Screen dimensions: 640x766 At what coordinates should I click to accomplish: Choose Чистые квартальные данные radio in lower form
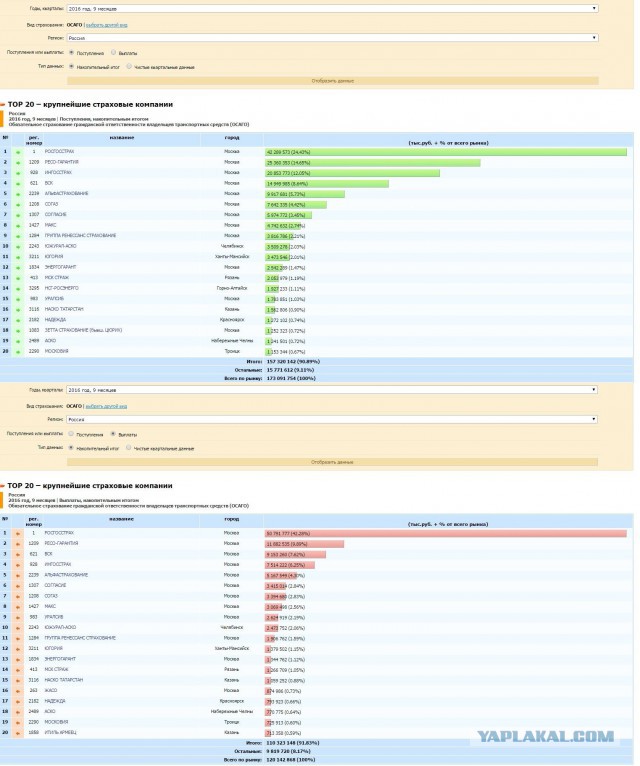[128, 447]
